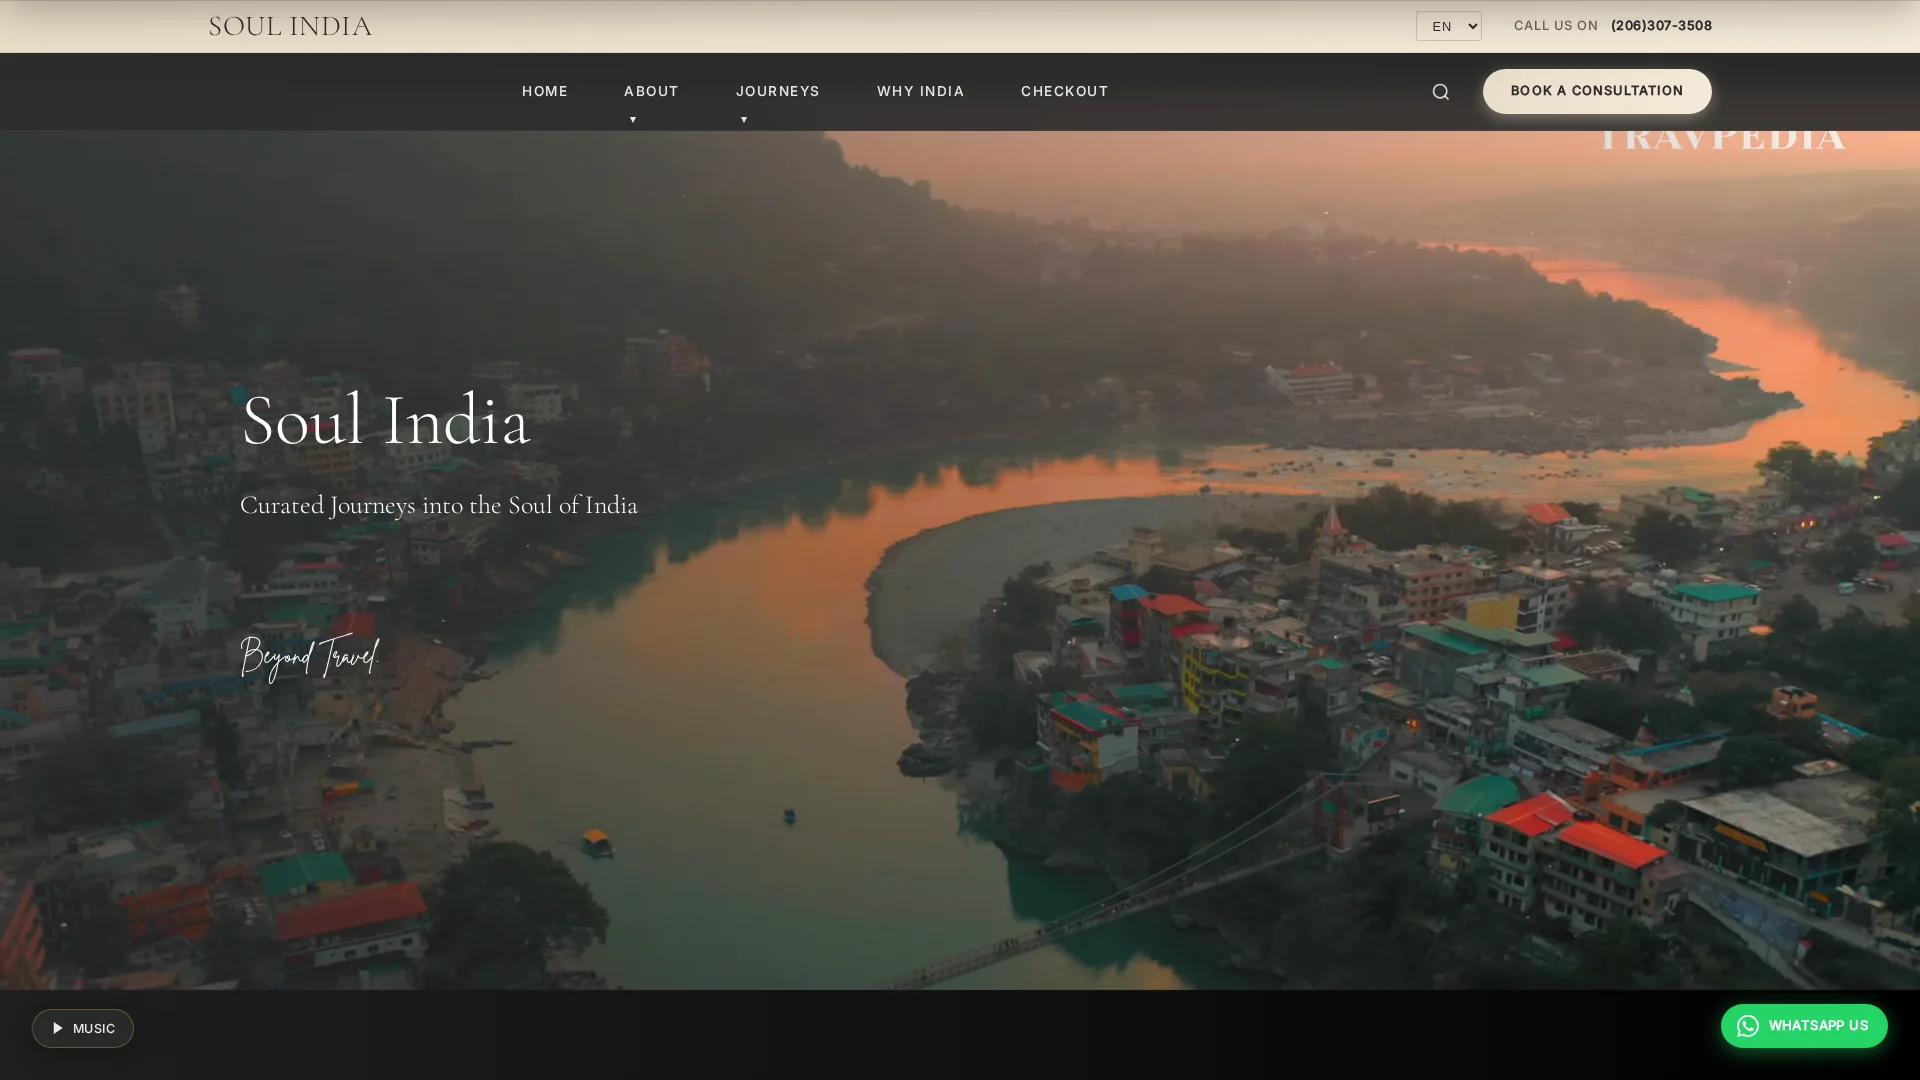Open the Checkout menu item
Image resolution: width=1920 pixels, height=1080 pixels.
click(1064, 92)
